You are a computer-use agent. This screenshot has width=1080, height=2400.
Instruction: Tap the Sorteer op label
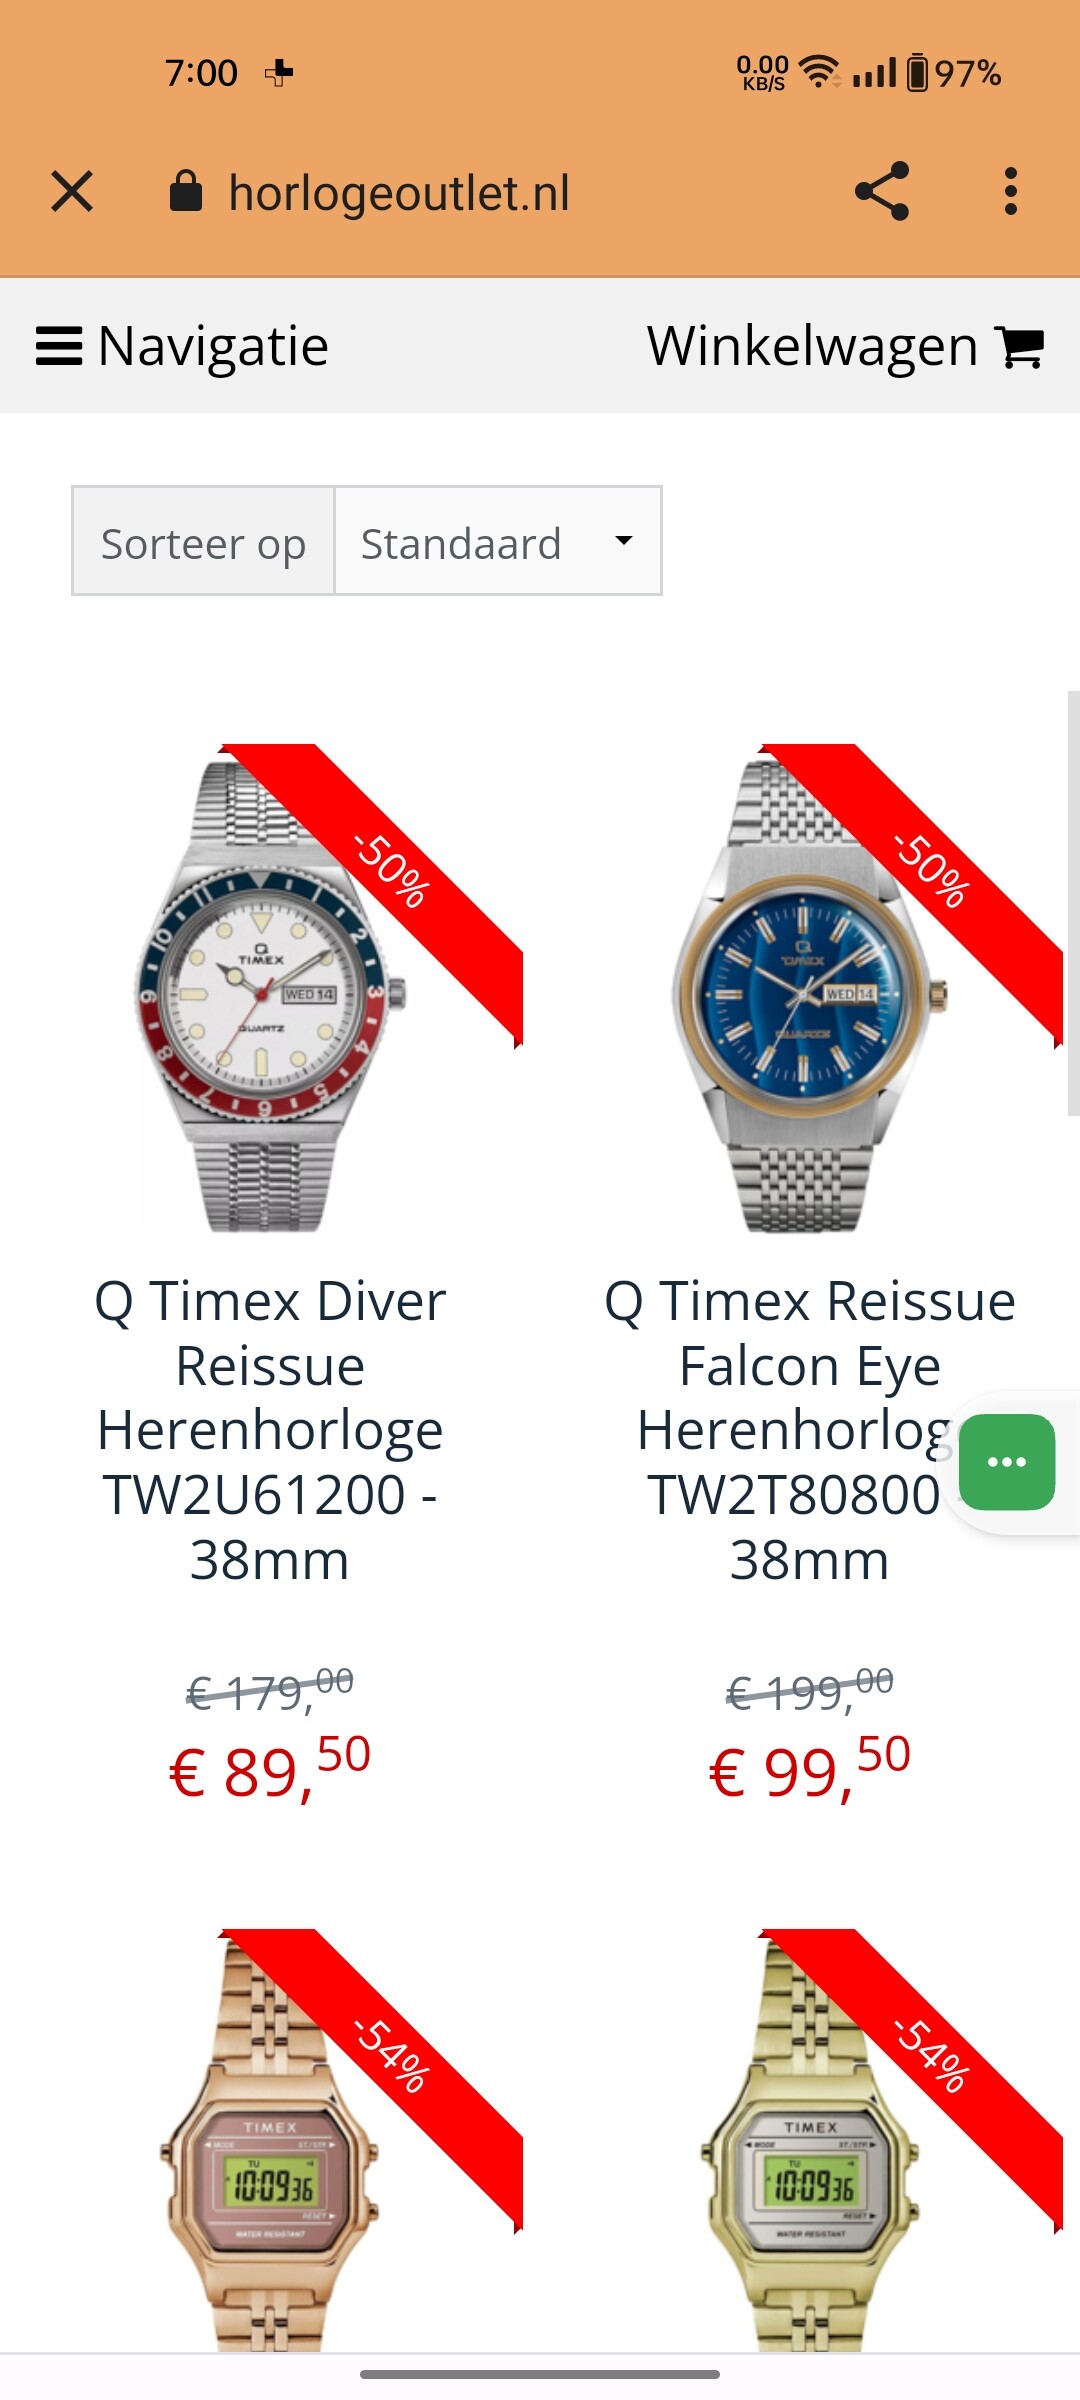(x=203, y=541)
